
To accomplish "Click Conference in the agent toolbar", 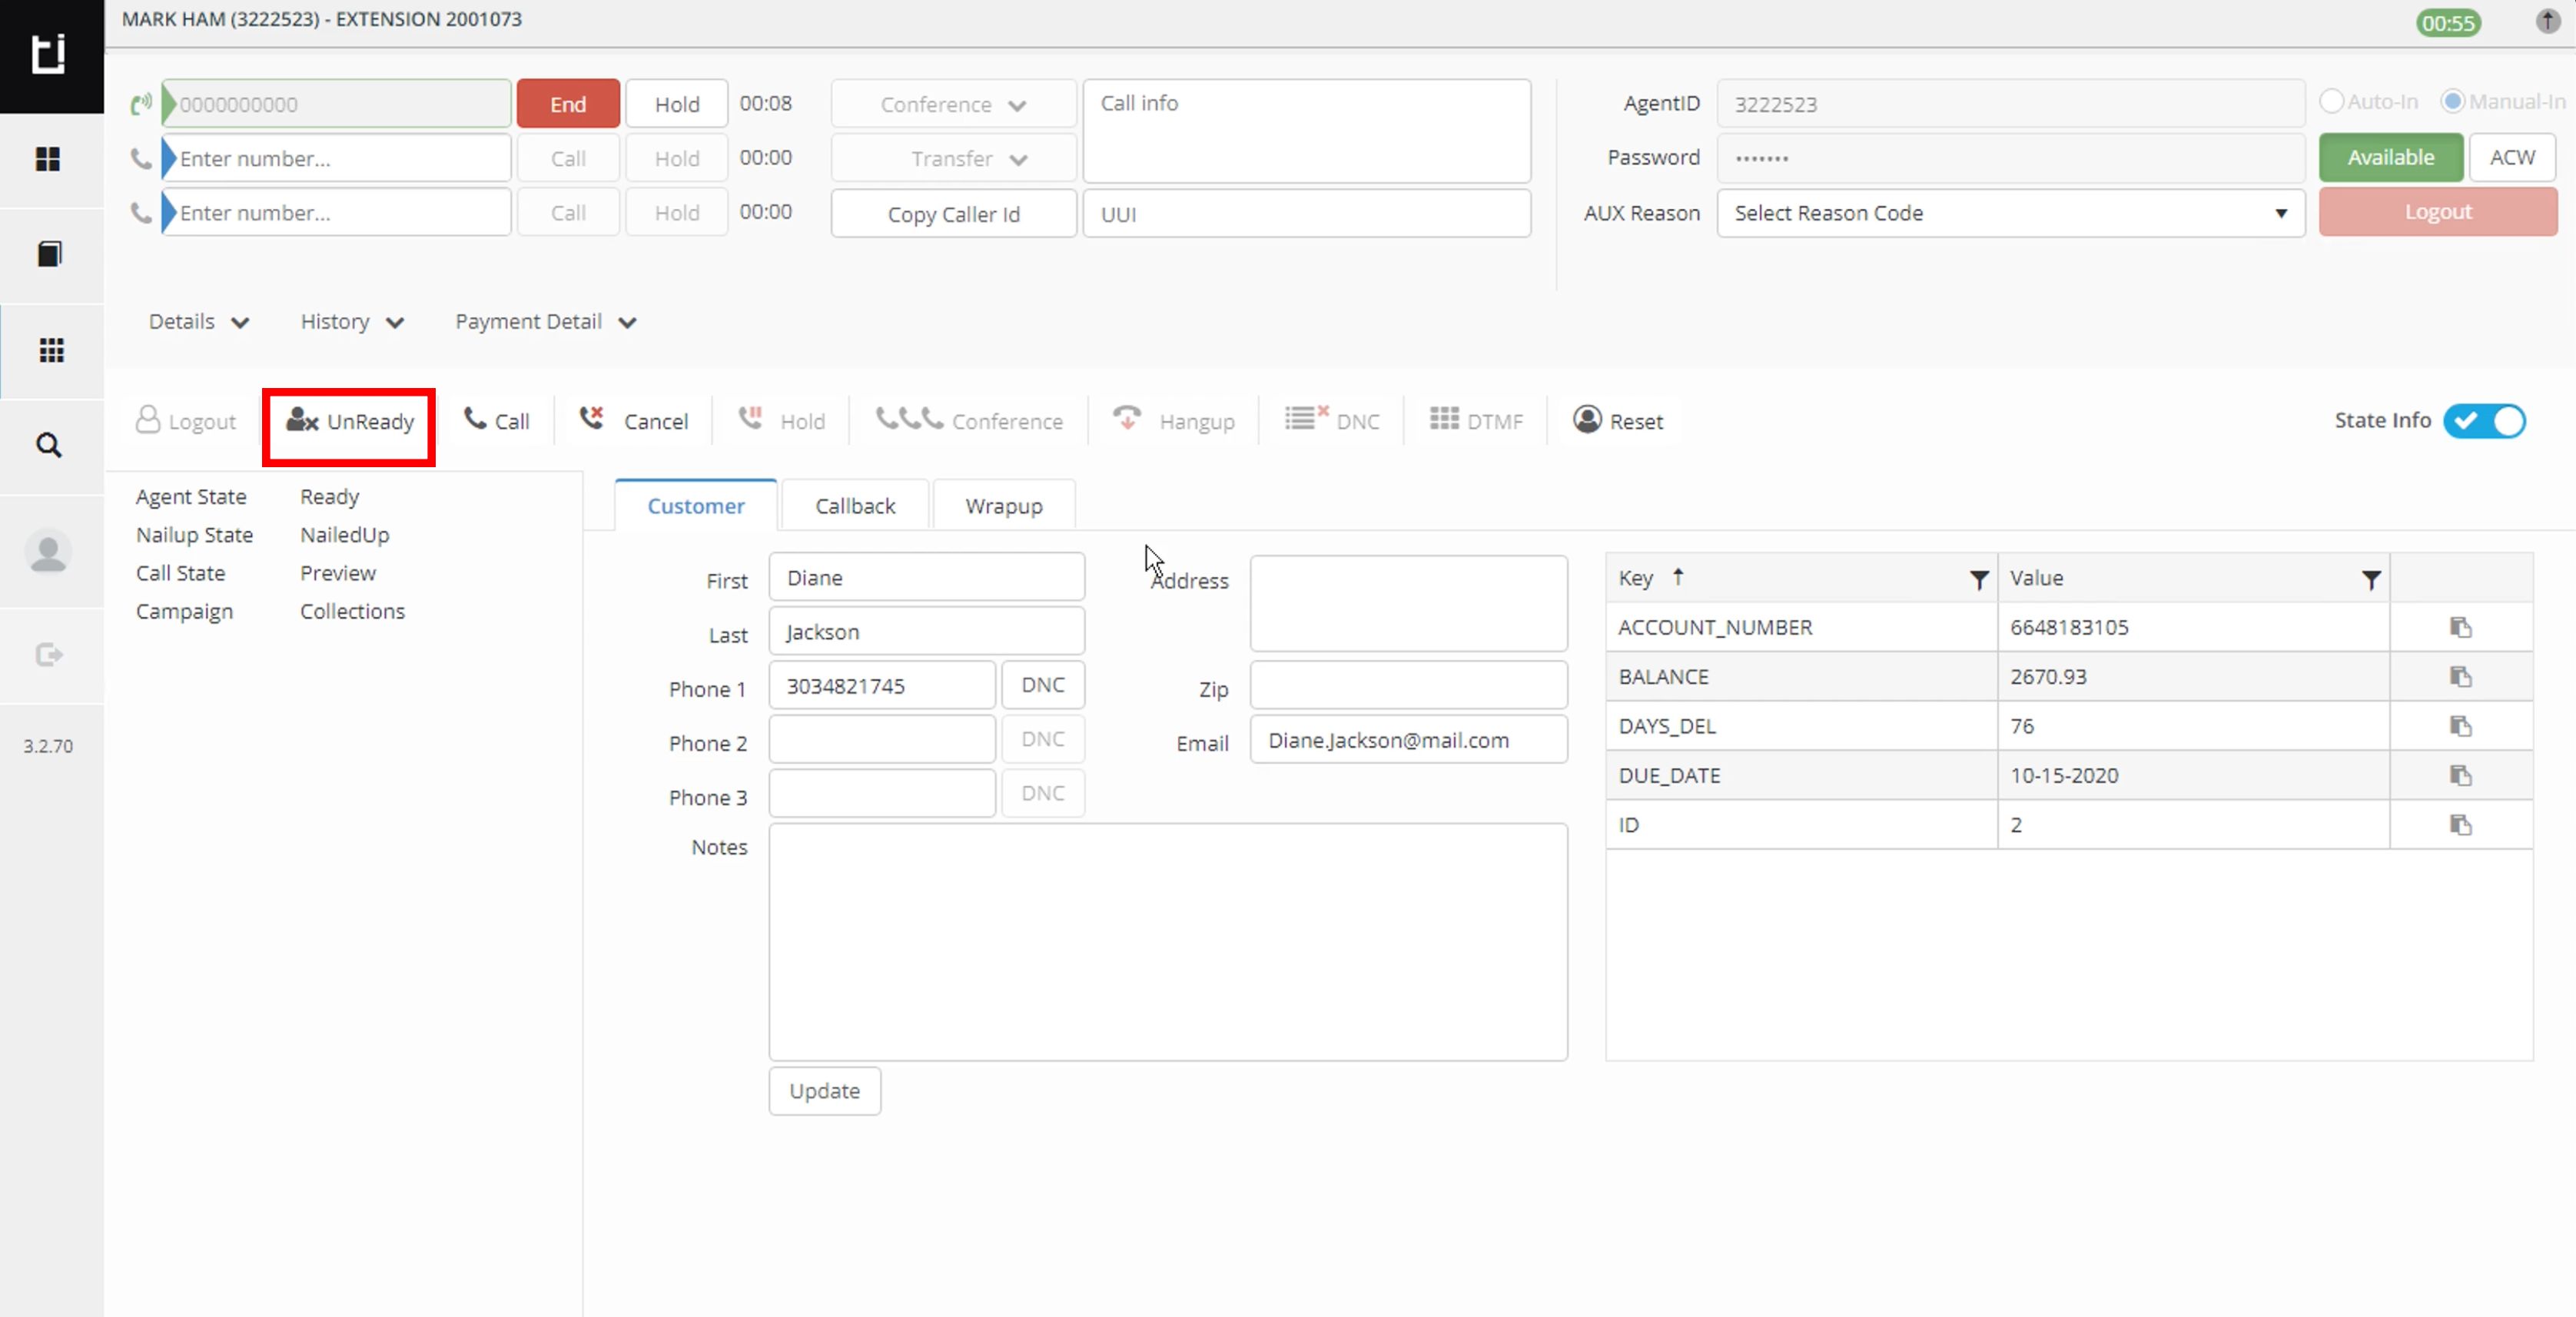I will (x=969, y=421).
